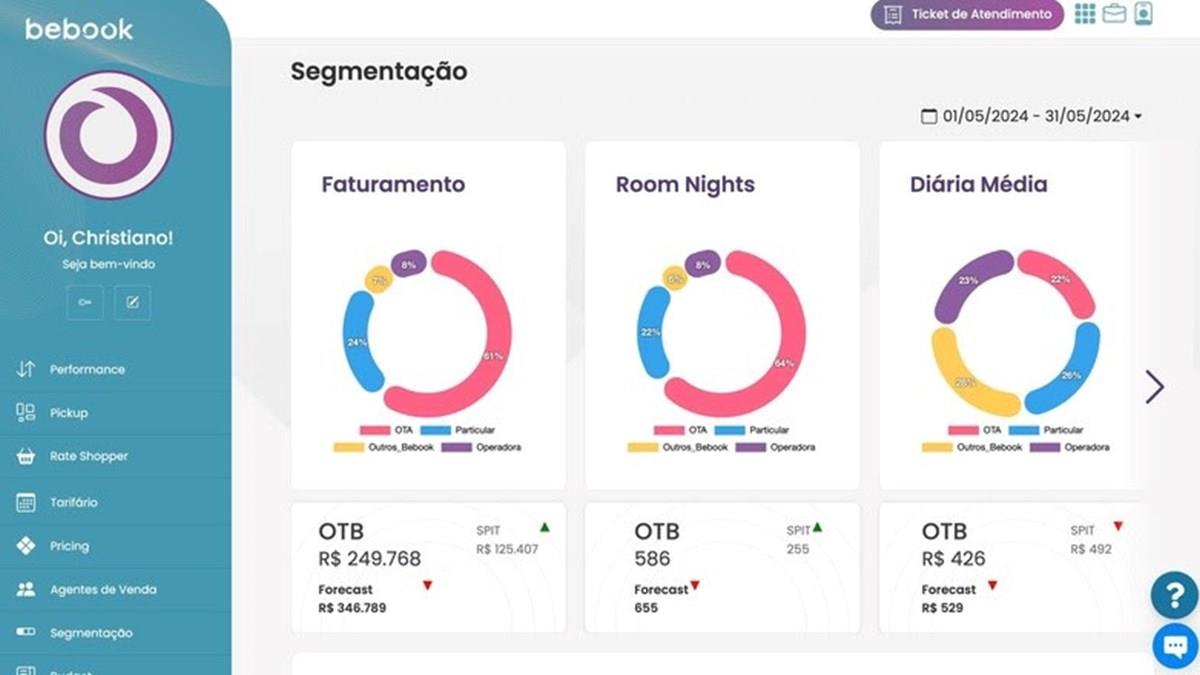Open the chat support bubble
The height and width of the screenshot is (675, 1200).
tap(1174, 645)
